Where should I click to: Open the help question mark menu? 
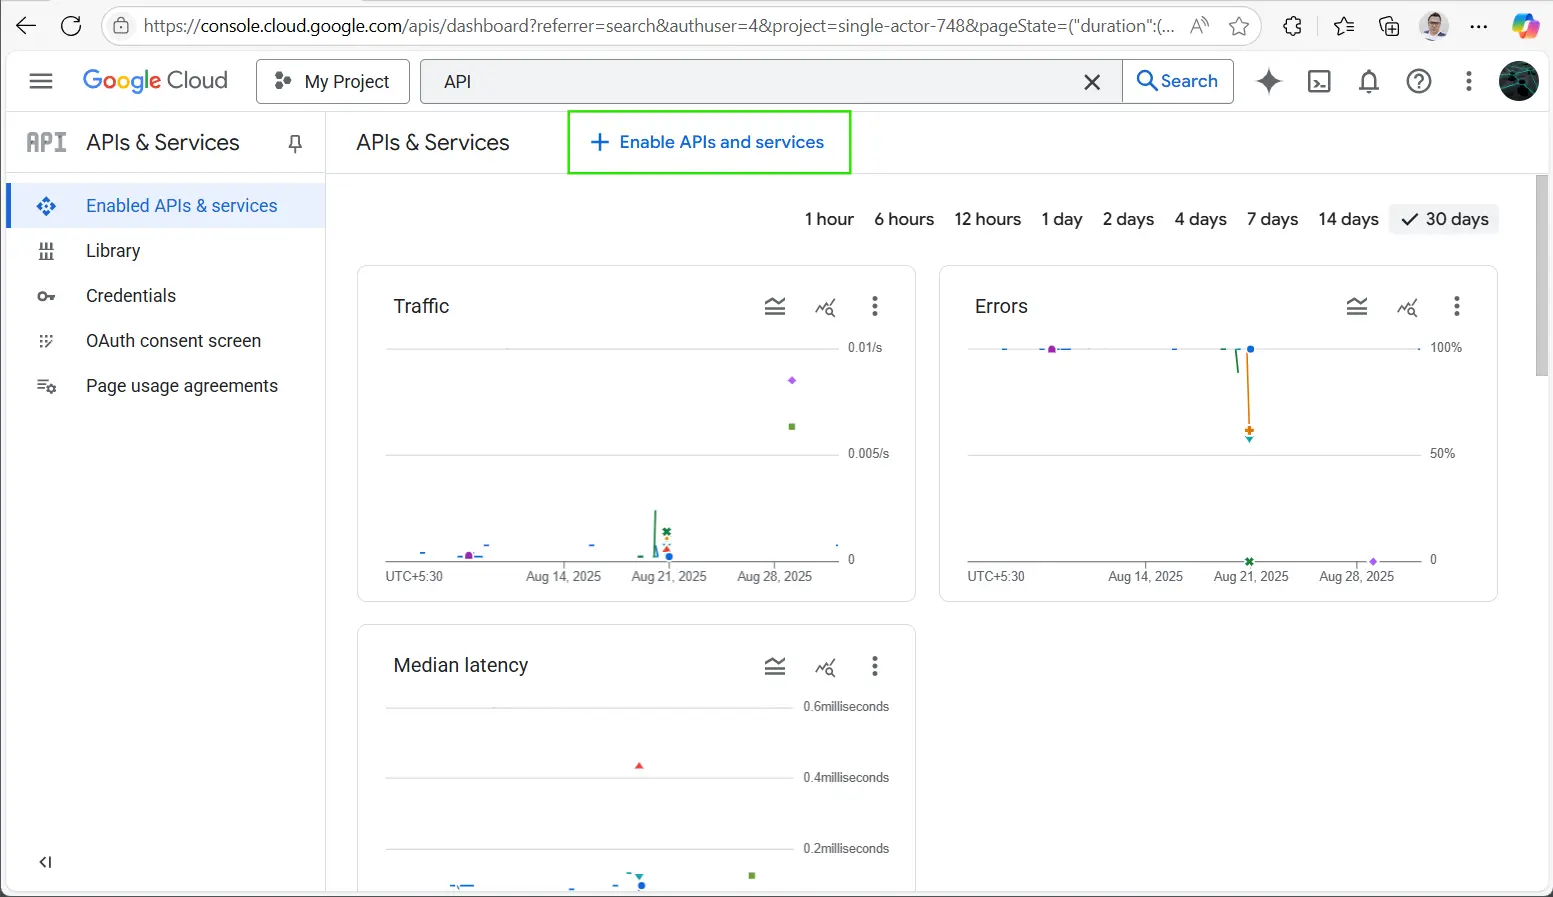(1418, 82)
